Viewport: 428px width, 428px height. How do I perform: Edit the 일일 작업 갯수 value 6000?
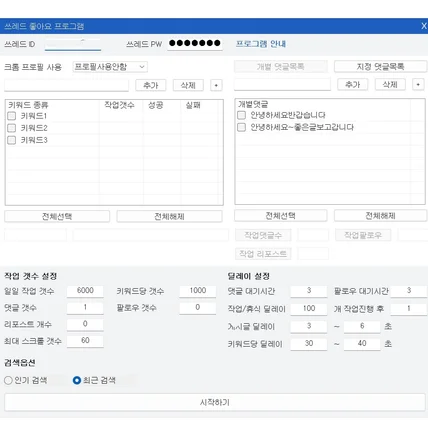(85, 291)
